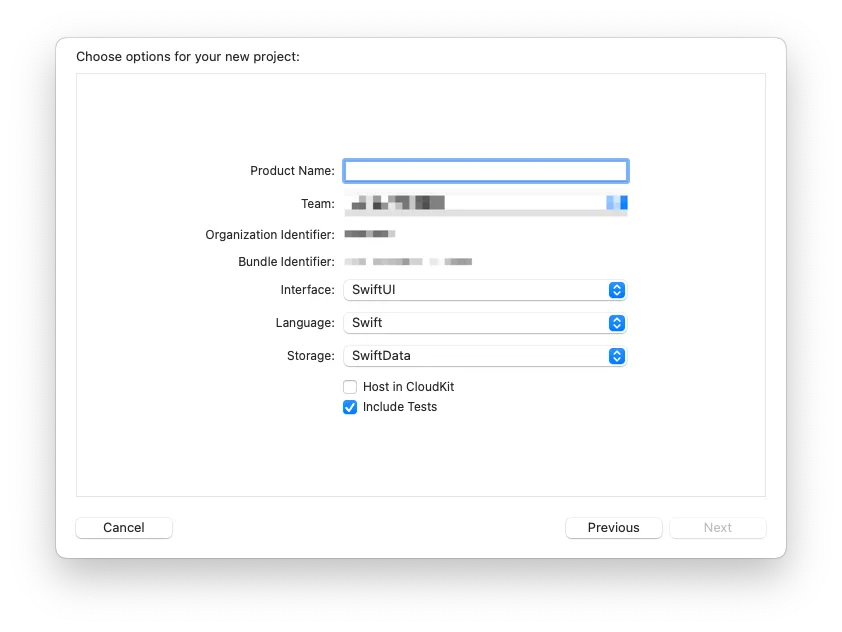Disable the Include Tests checkbox
842x632 pixels.
[350, 407]
